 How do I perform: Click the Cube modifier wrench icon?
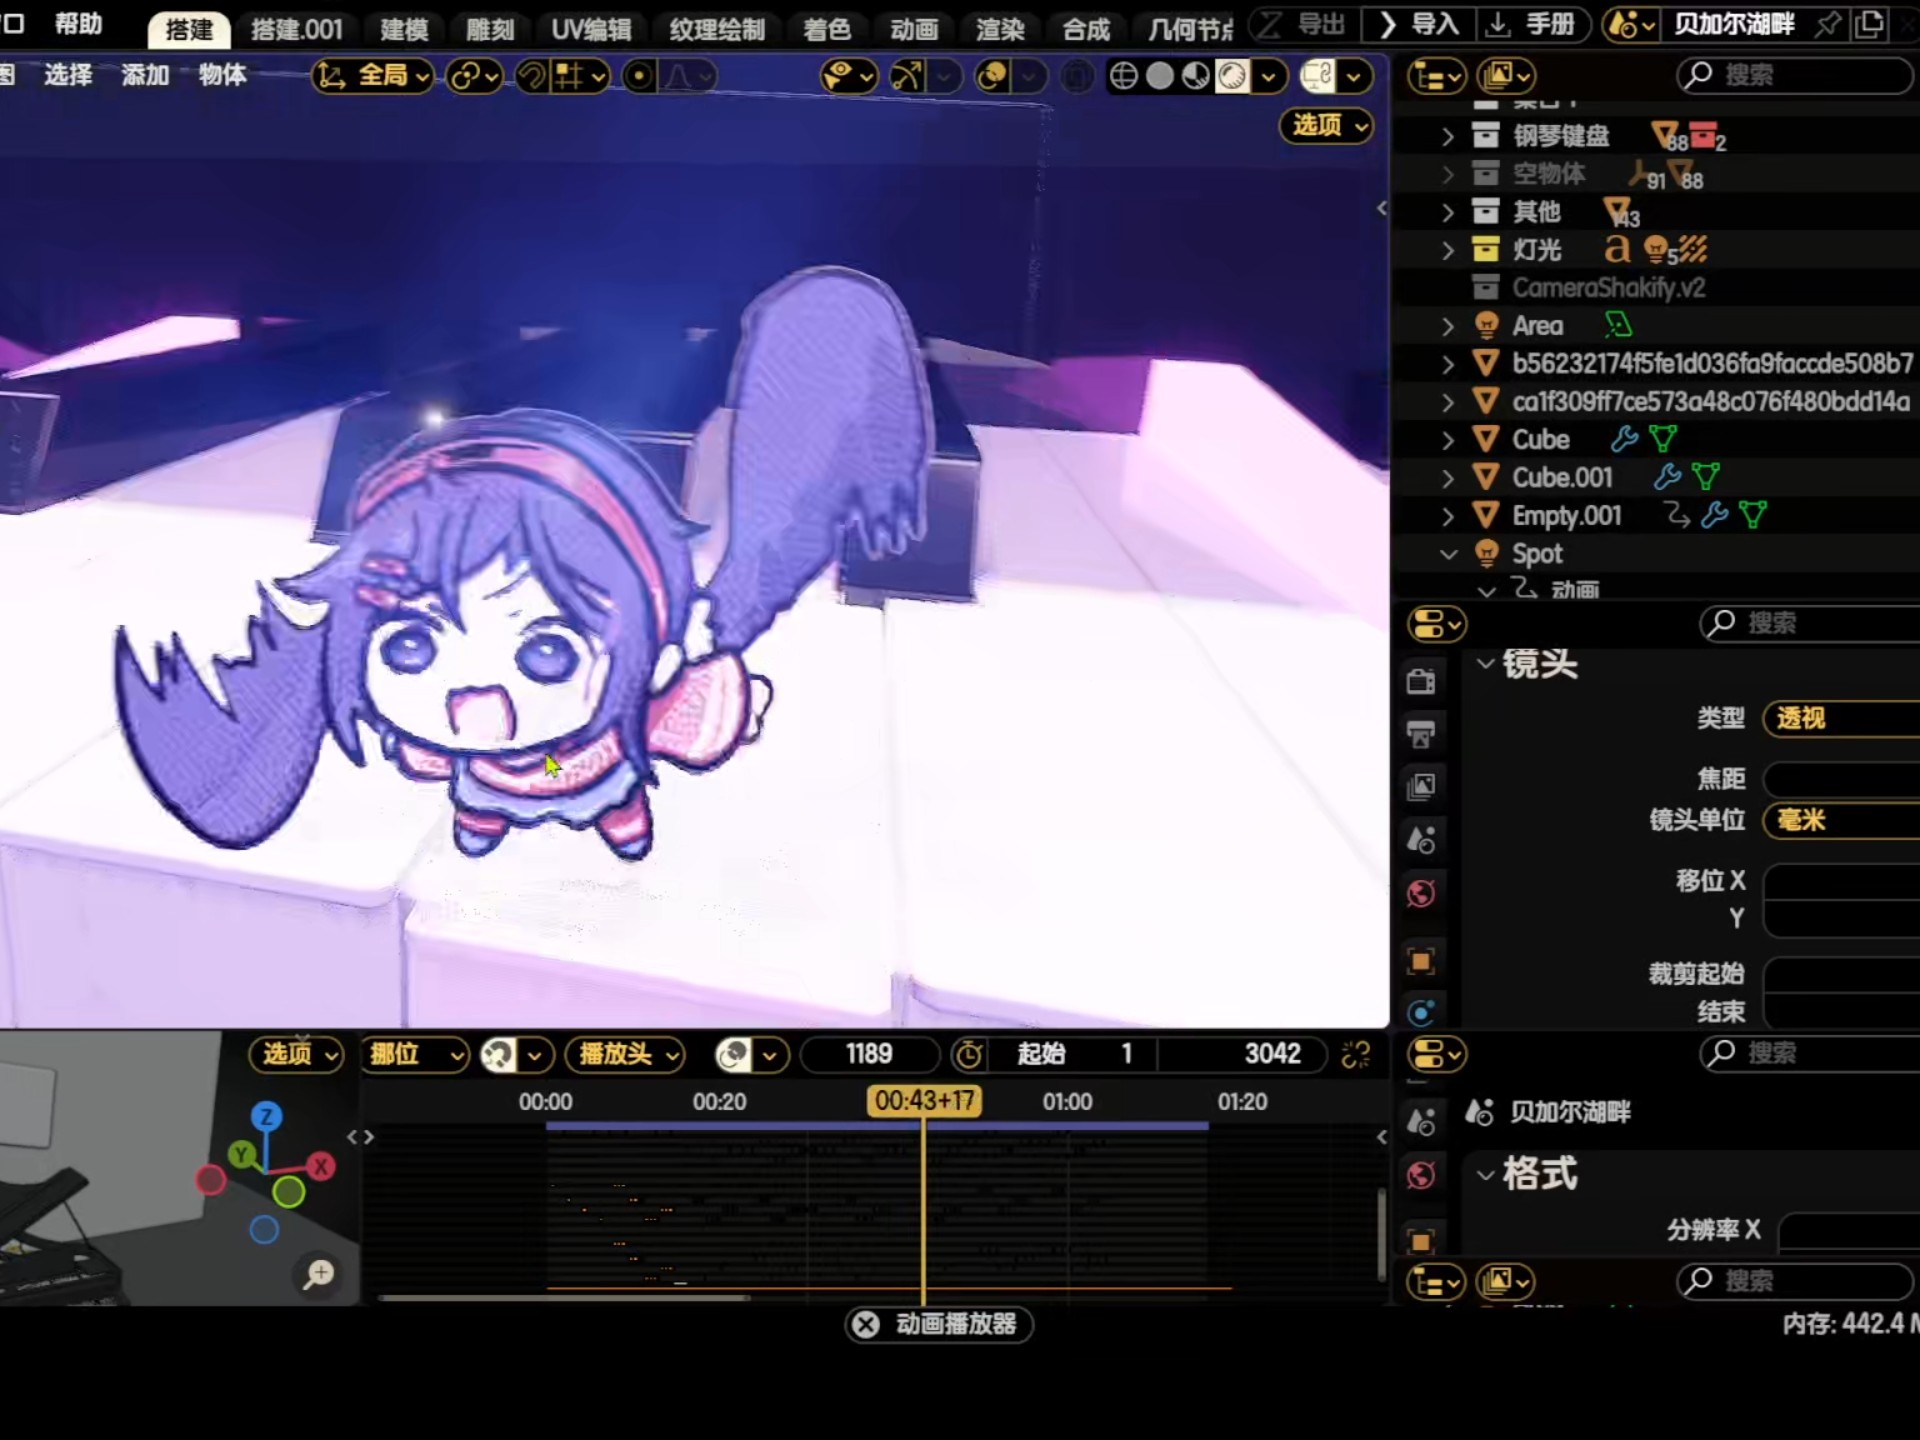[1624, 439]
